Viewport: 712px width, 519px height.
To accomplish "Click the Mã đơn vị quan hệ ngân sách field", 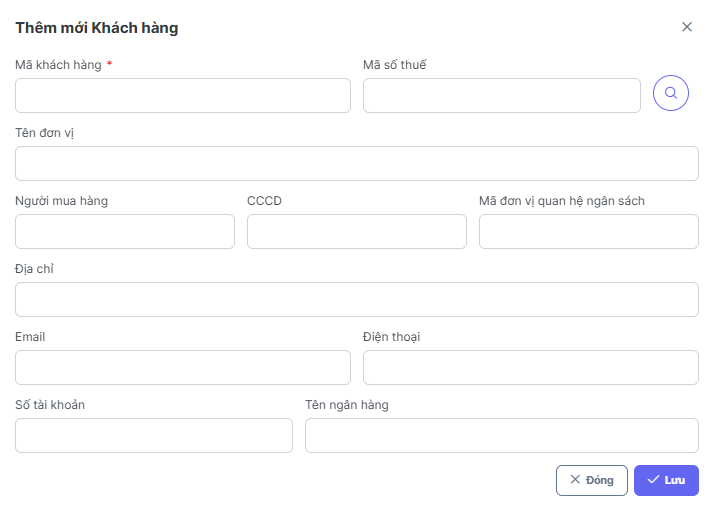I will (x=588, y=232).
